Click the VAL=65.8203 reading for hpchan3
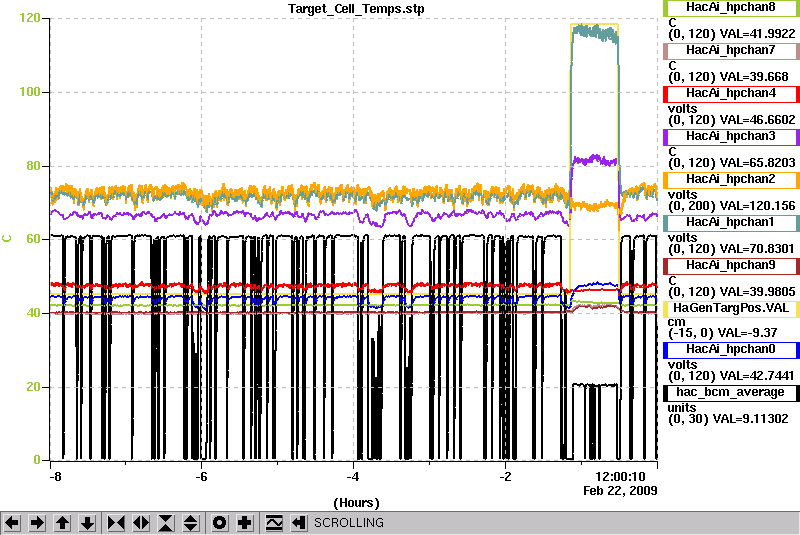Viewport: 800px width, 535px height. coord(757,163)
